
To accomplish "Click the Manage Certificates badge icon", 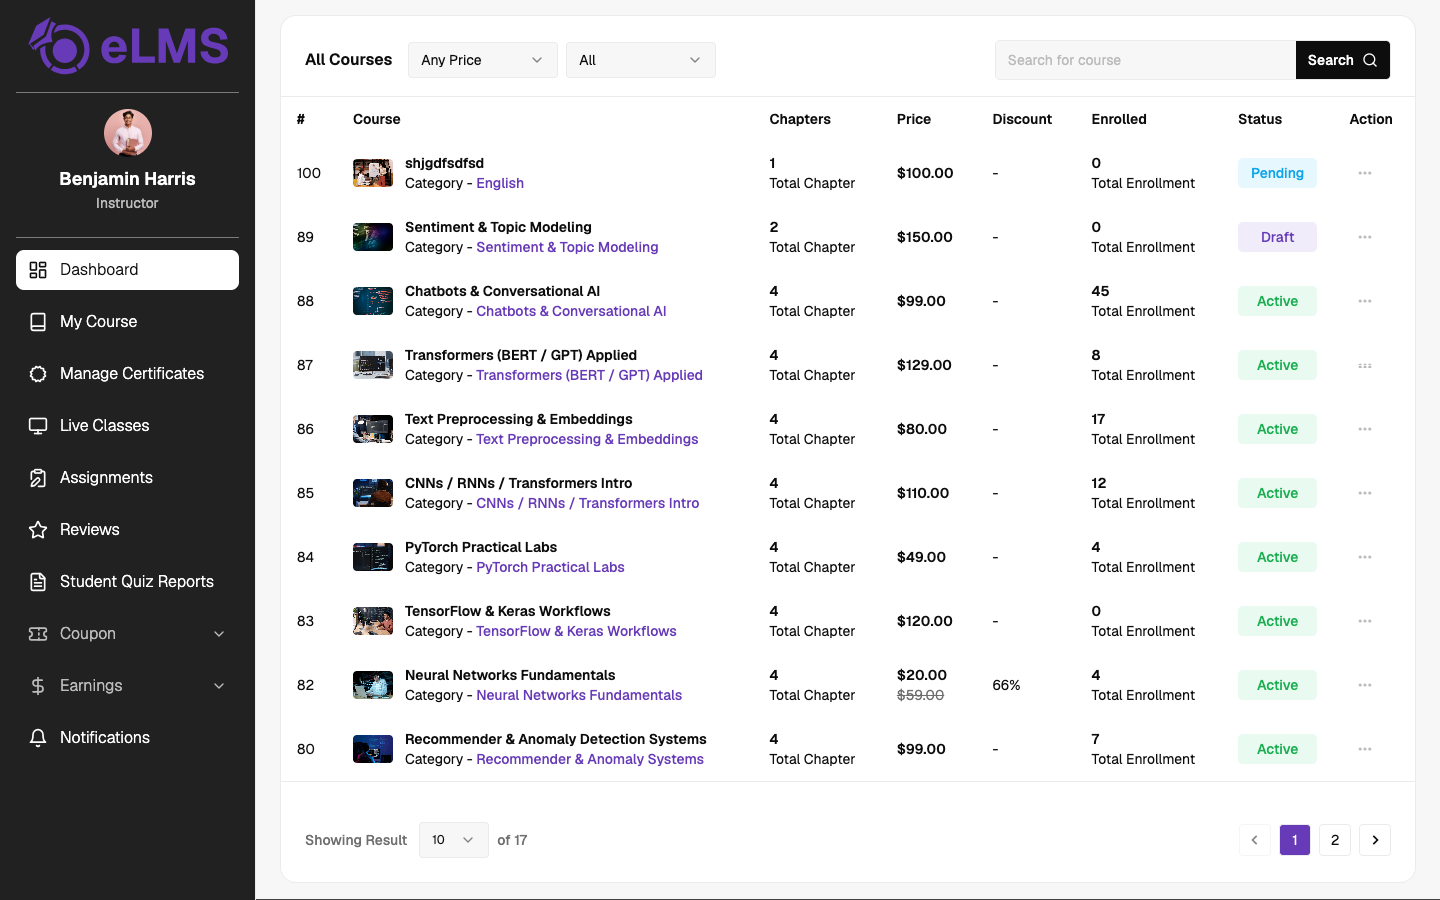I will point(38,374).
